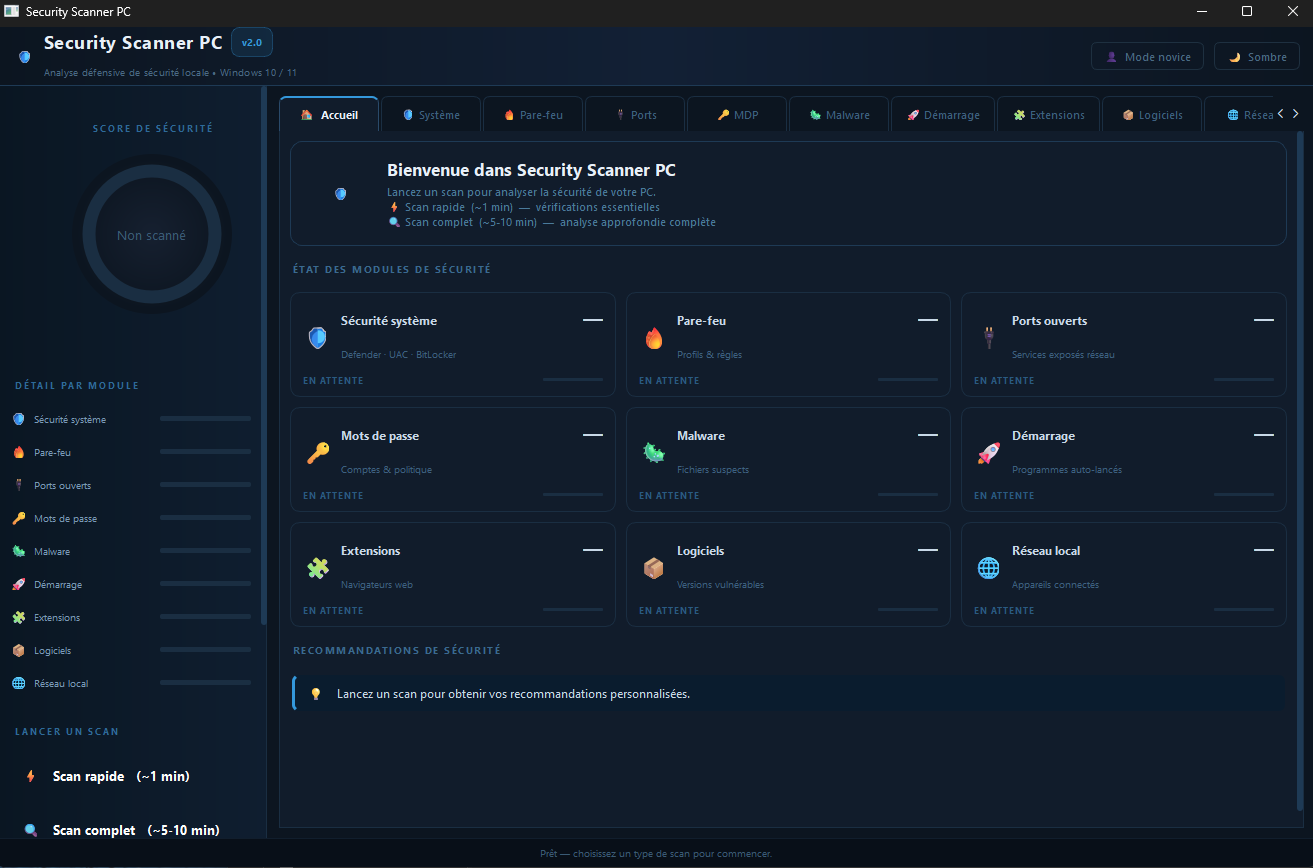Click the Malware progress bar in sidebar
1313x868 pixels.
click(205, 551)
